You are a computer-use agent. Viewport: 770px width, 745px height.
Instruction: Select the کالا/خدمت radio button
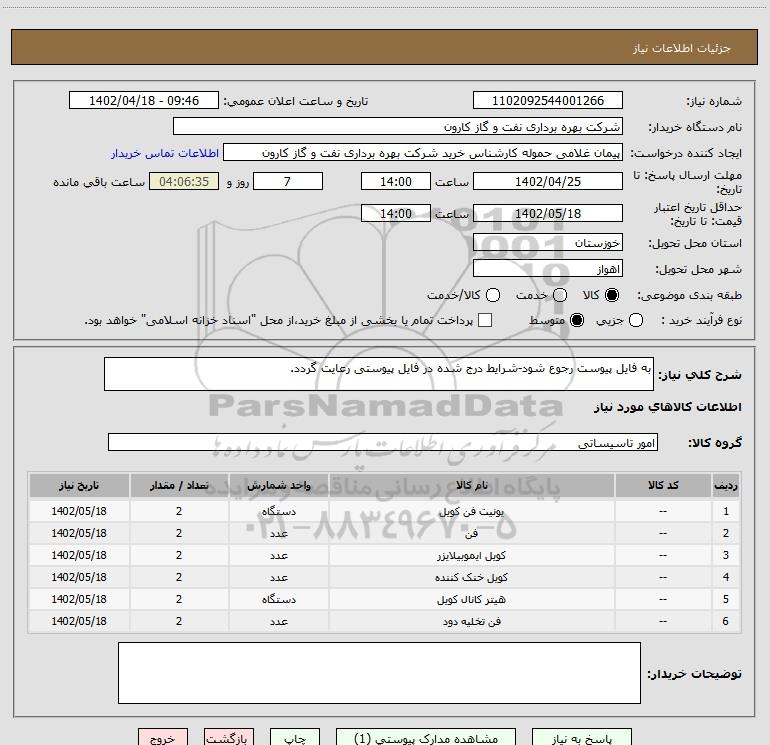pyautogui.click(x=493, y=295)
